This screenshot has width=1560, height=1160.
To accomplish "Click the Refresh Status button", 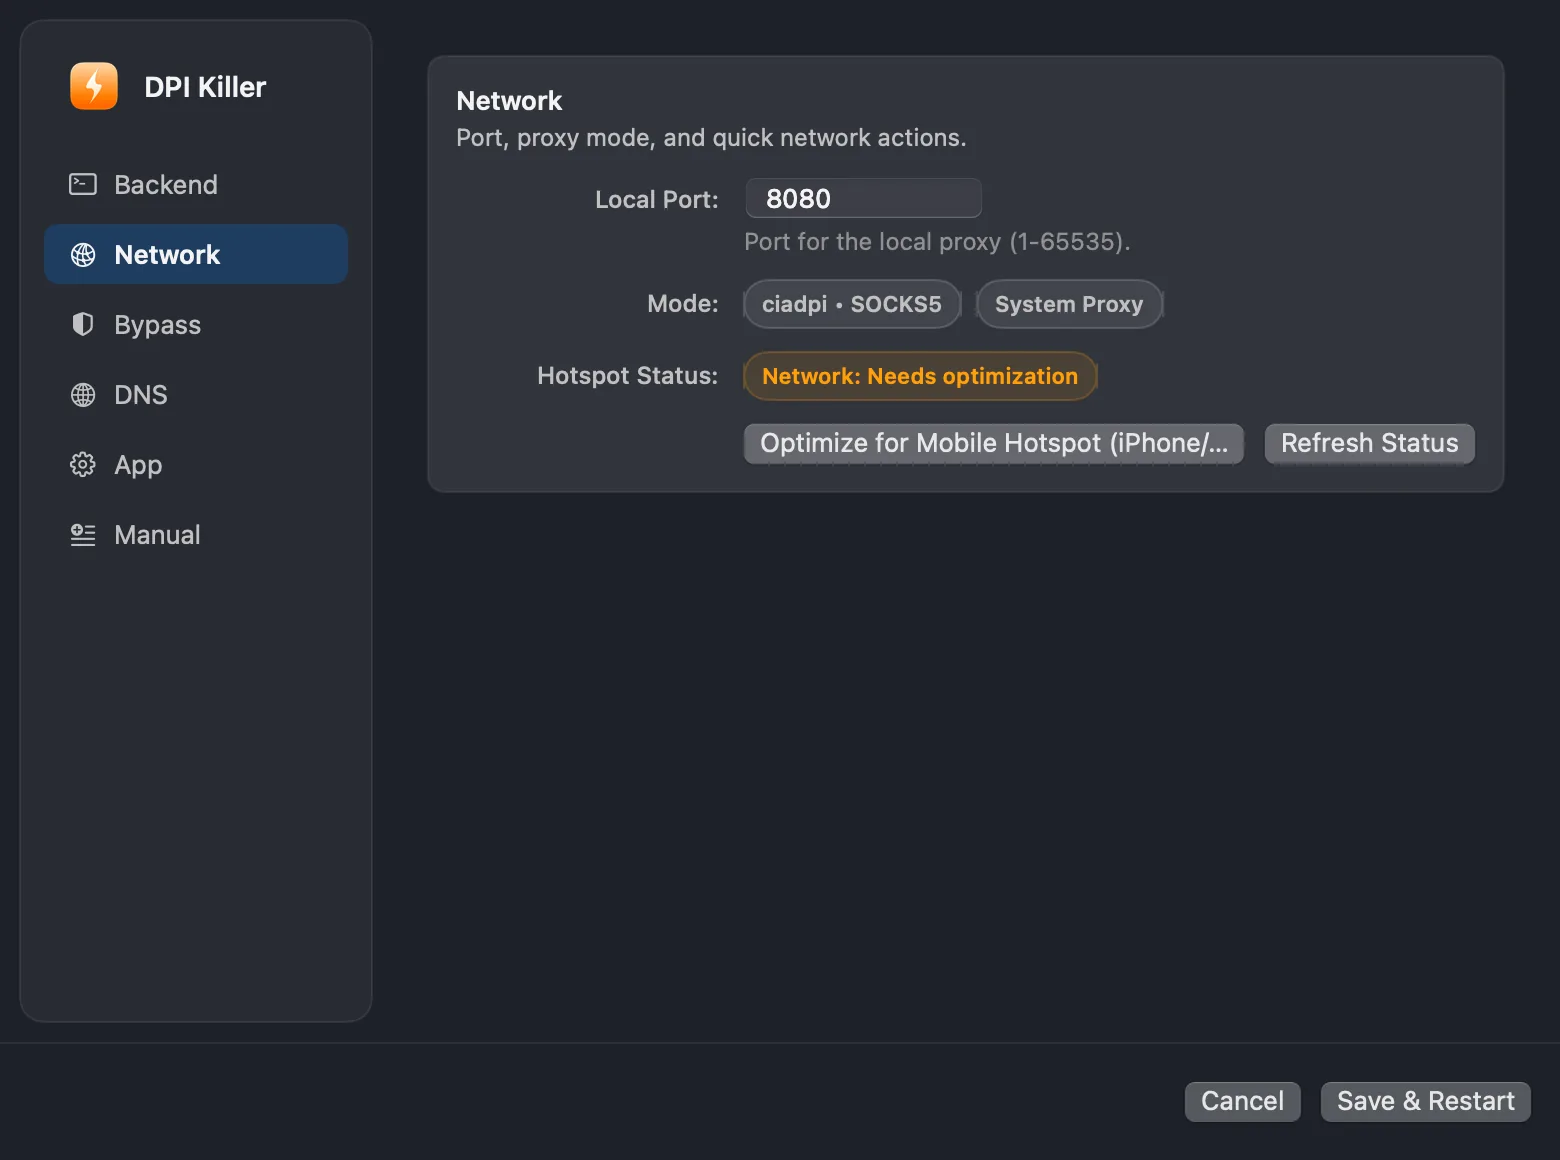I will 1370,443.
